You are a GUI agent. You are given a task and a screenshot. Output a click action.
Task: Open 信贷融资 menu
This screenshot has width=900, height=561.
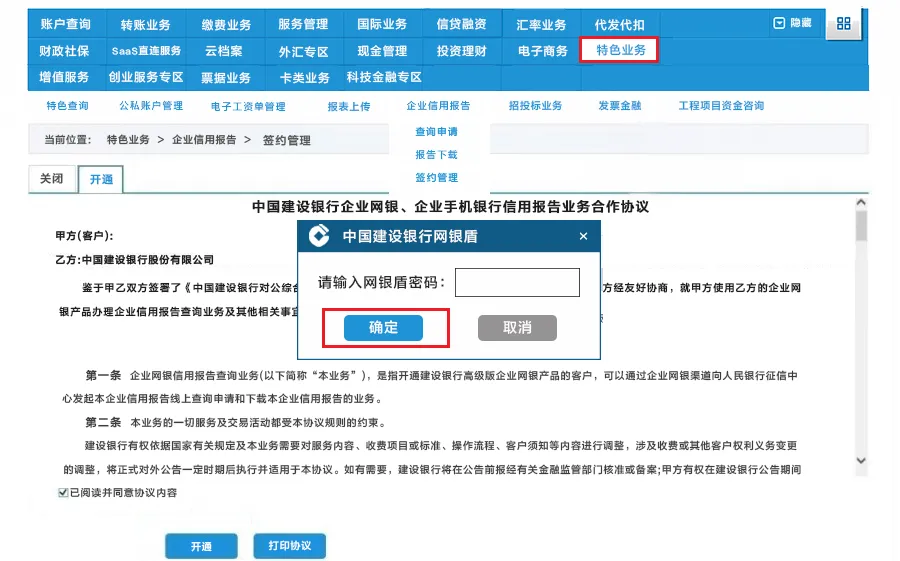461,24
